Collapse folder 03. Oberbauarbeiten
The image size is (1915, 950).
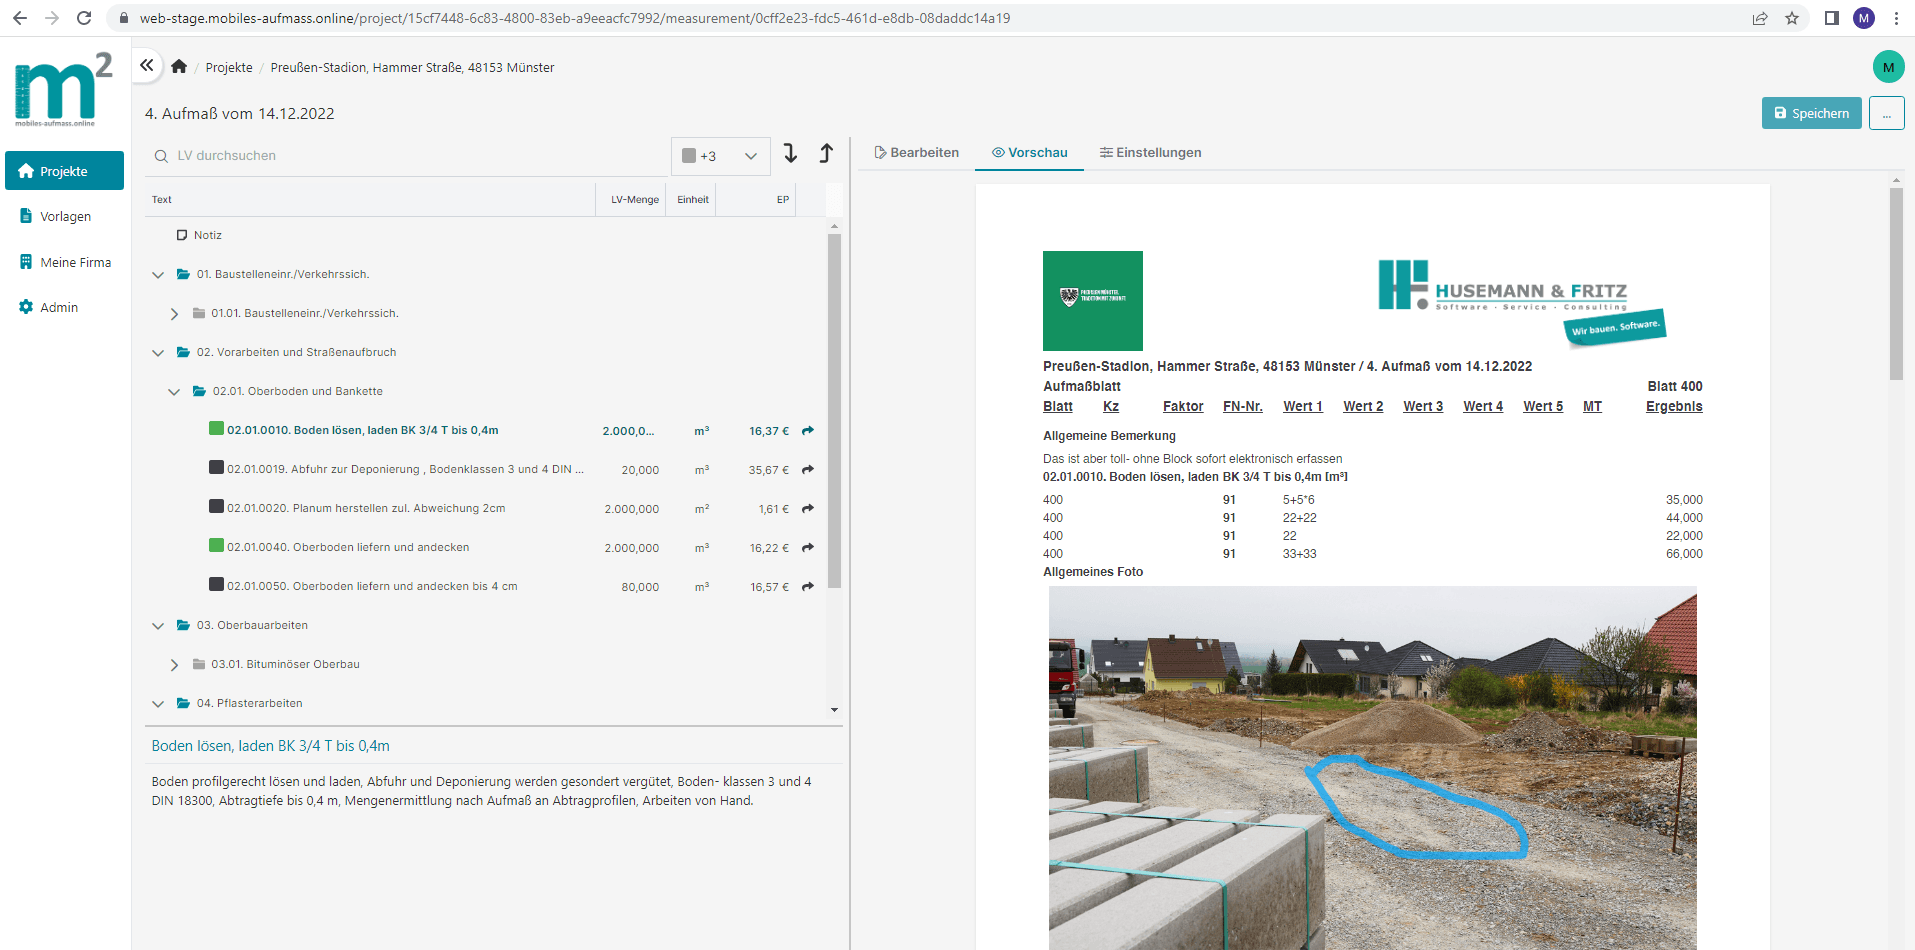point(158,626)
